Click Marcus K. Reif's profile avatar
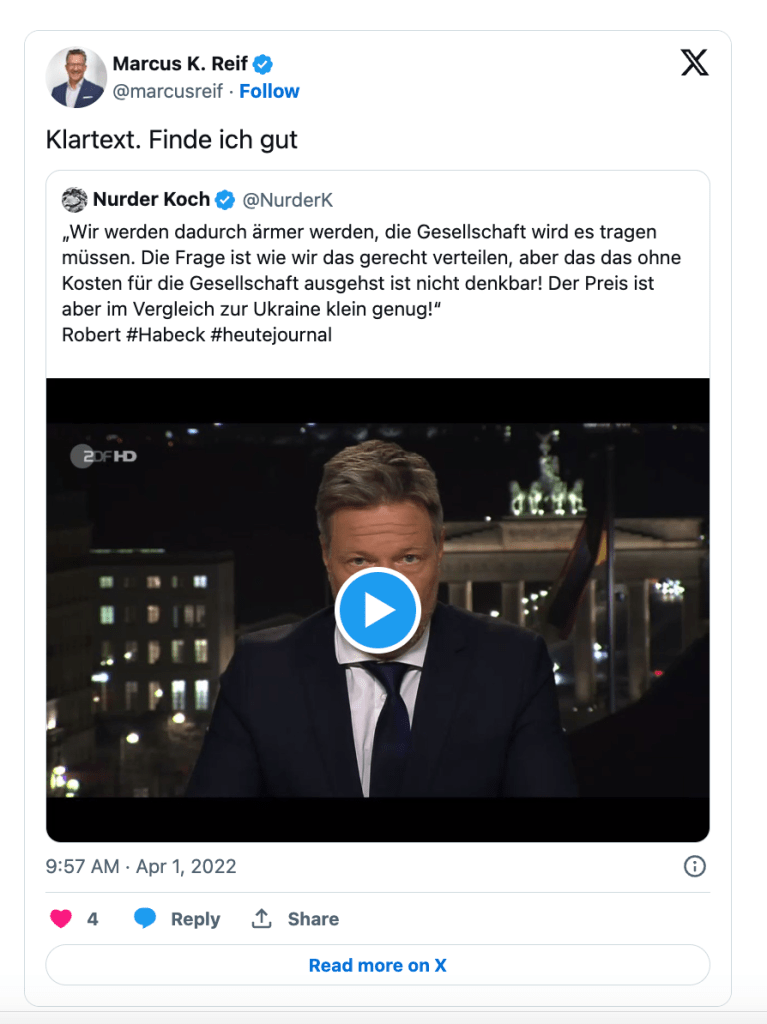 click(x=76, y=77)
